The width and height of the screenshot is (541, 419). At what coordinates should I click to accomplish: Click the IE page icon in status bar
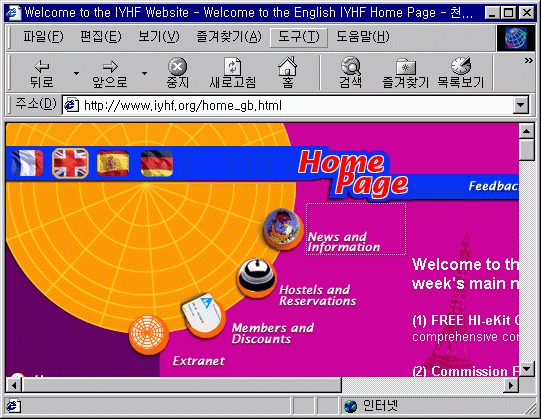(x=13, y=406)
